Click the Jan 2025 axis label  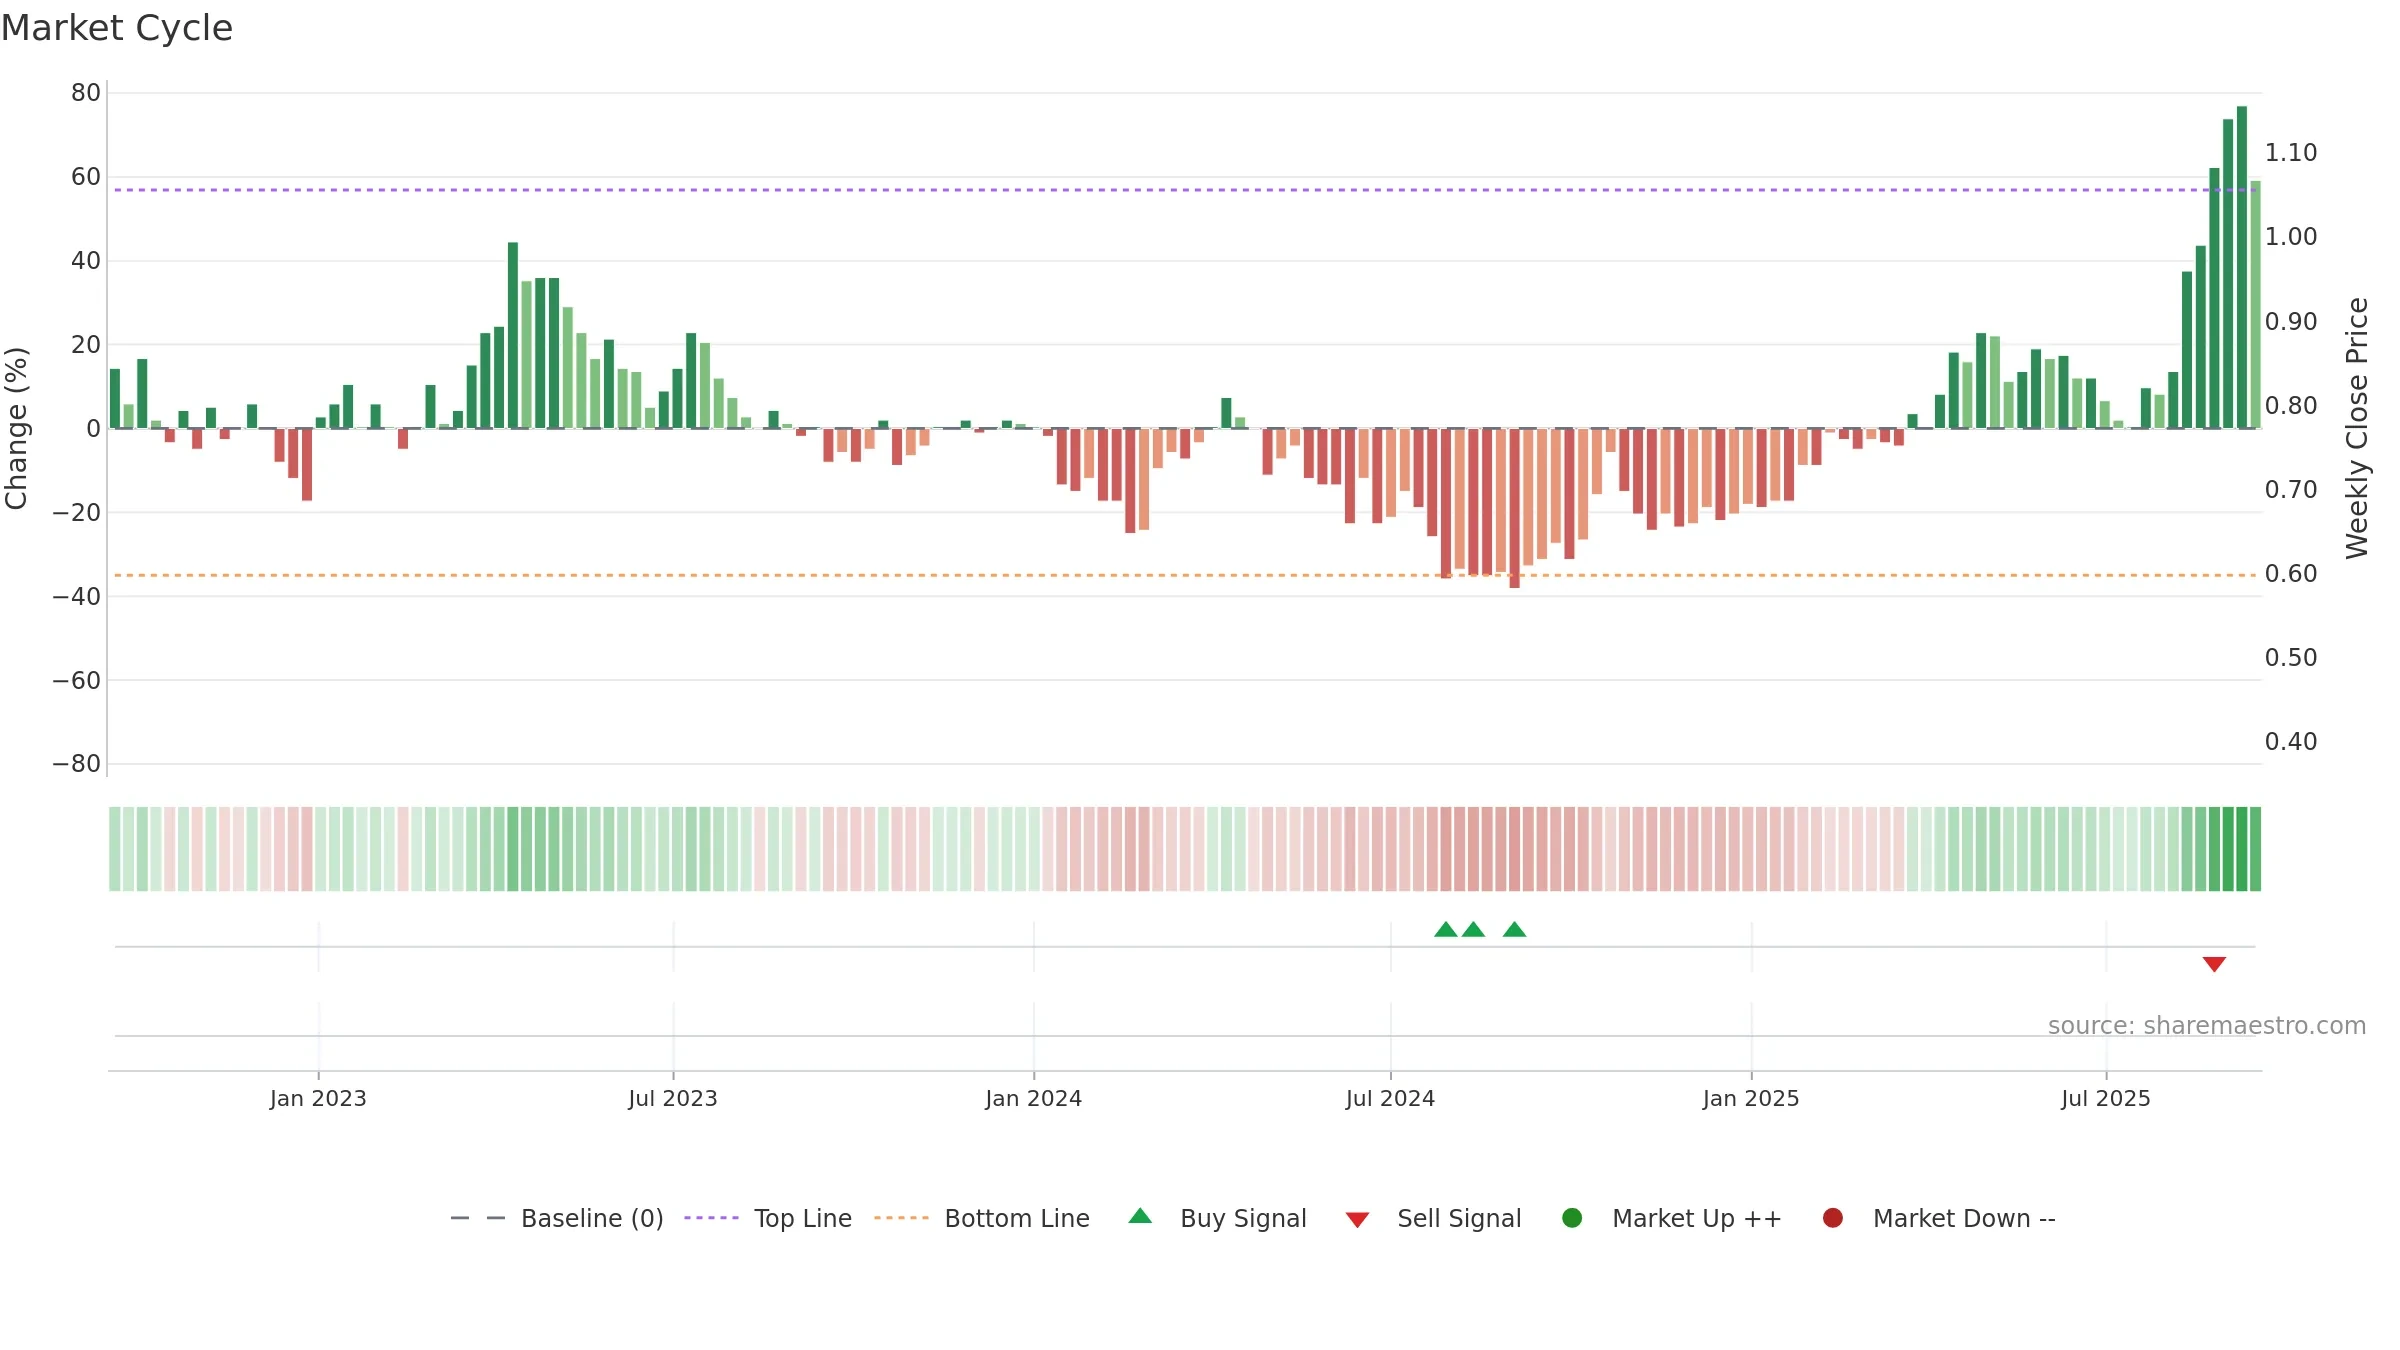[x=1751, y=1099]
